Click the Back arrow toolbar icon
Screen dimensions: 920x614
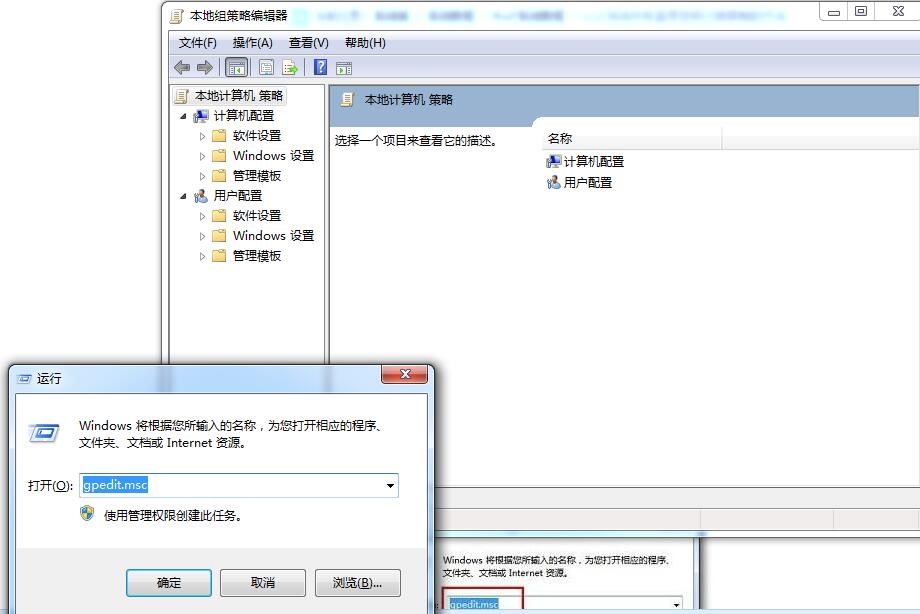(182, 68)
